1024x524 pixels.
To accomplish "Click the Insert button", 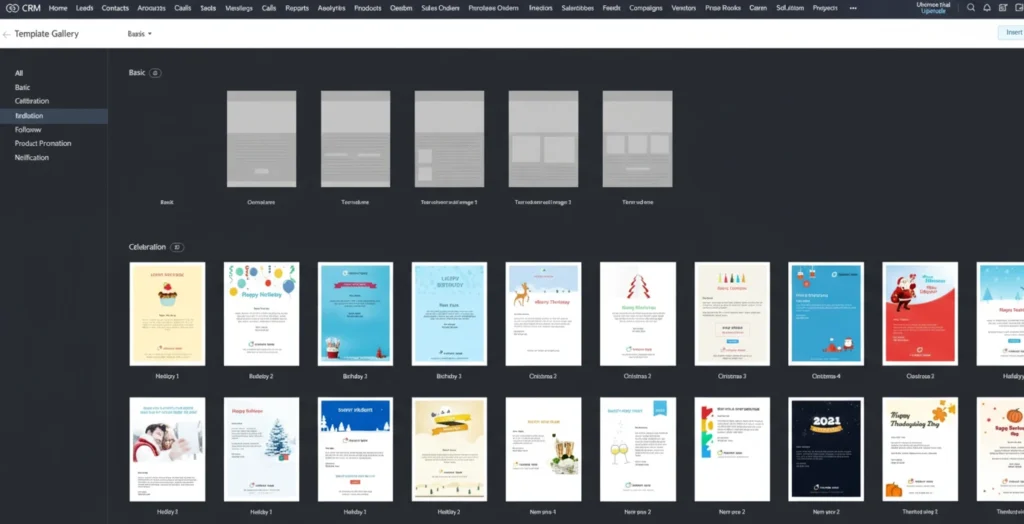I will [x=1012, y=33].
